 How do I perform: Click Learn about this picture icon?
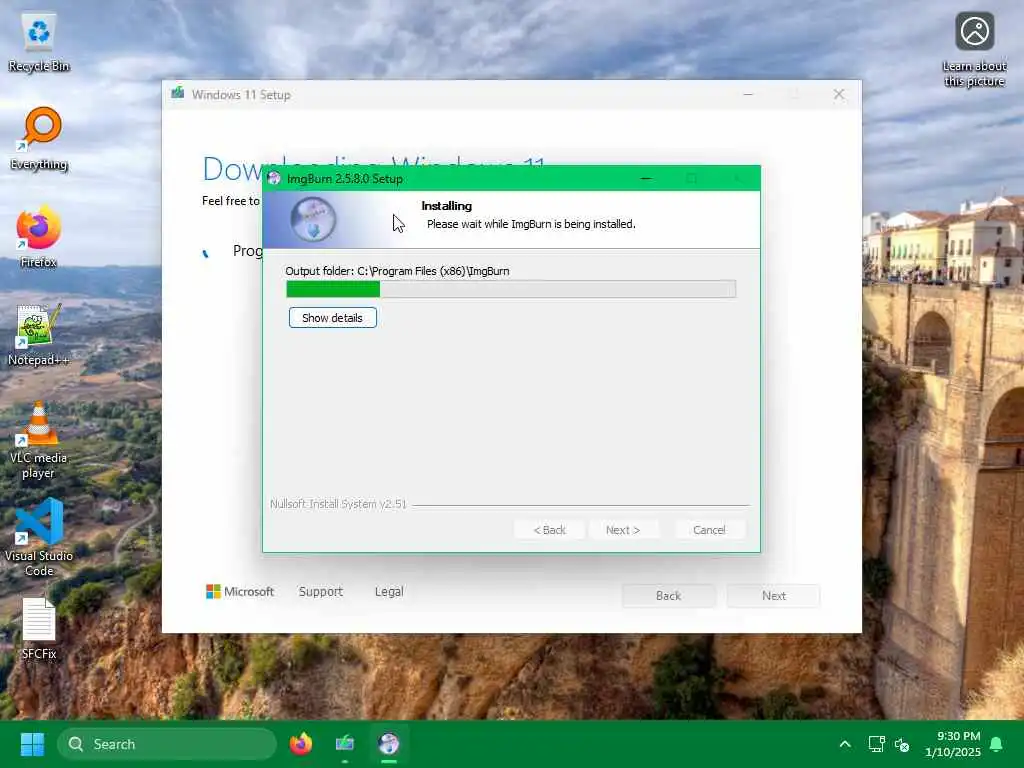974,50
